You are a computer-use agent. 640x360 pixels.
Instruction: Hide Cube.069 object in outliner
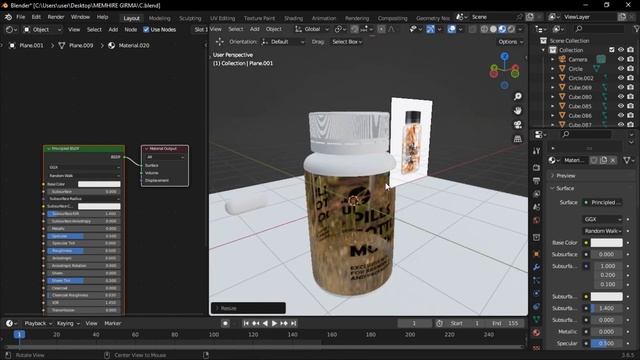(x=621, y=87)
